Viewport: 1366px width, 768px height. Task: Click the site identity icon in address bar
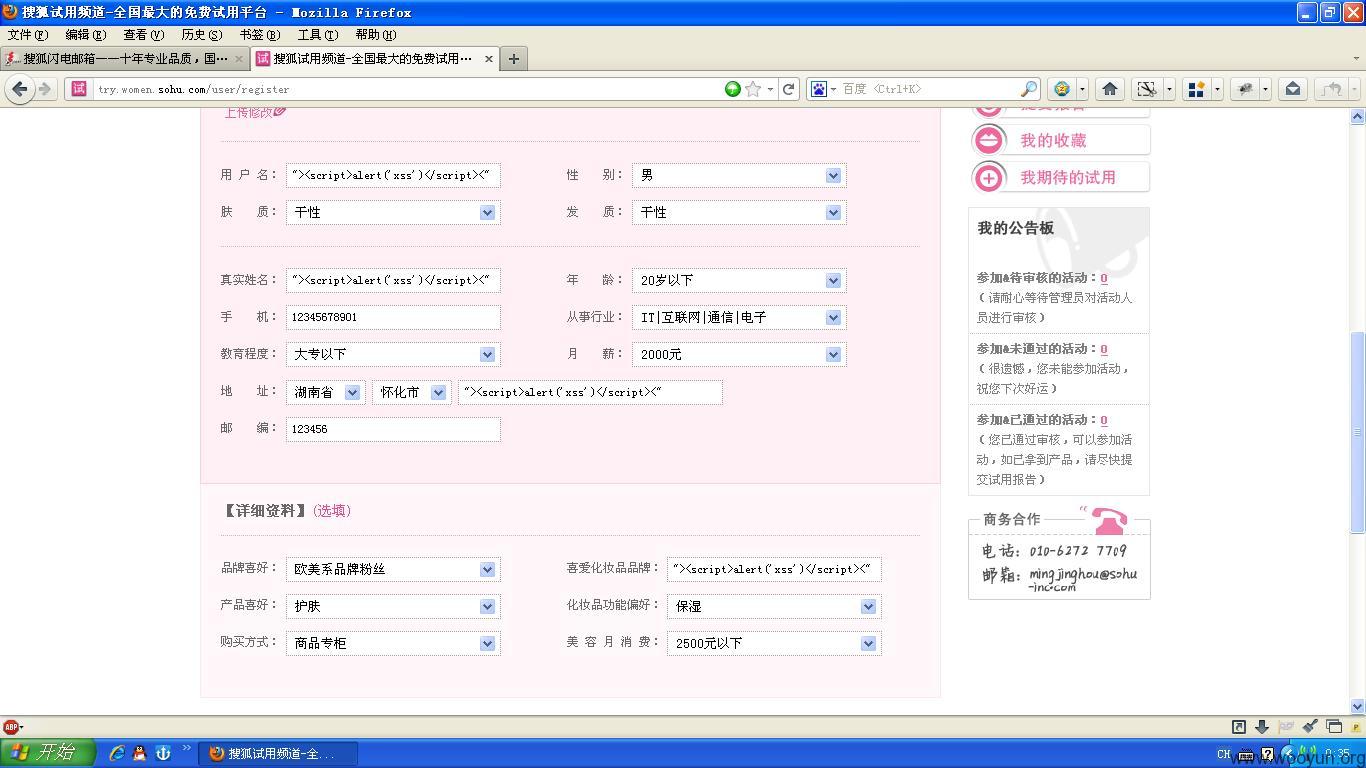[79, 89]
